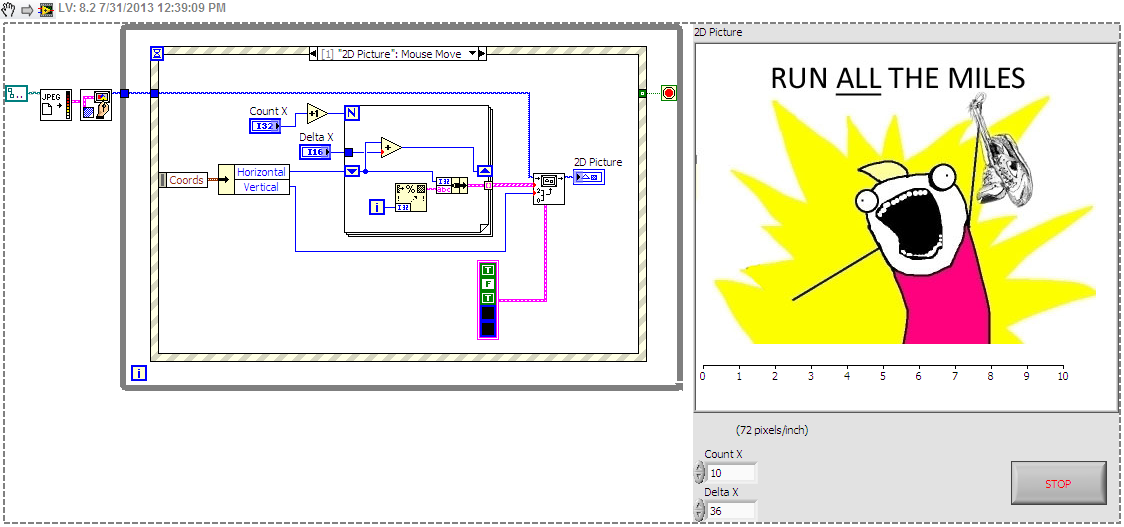The height and width of the screenshot is (527, 1124).
Task: Click the Count X stepper control
Action: point(699,473)
